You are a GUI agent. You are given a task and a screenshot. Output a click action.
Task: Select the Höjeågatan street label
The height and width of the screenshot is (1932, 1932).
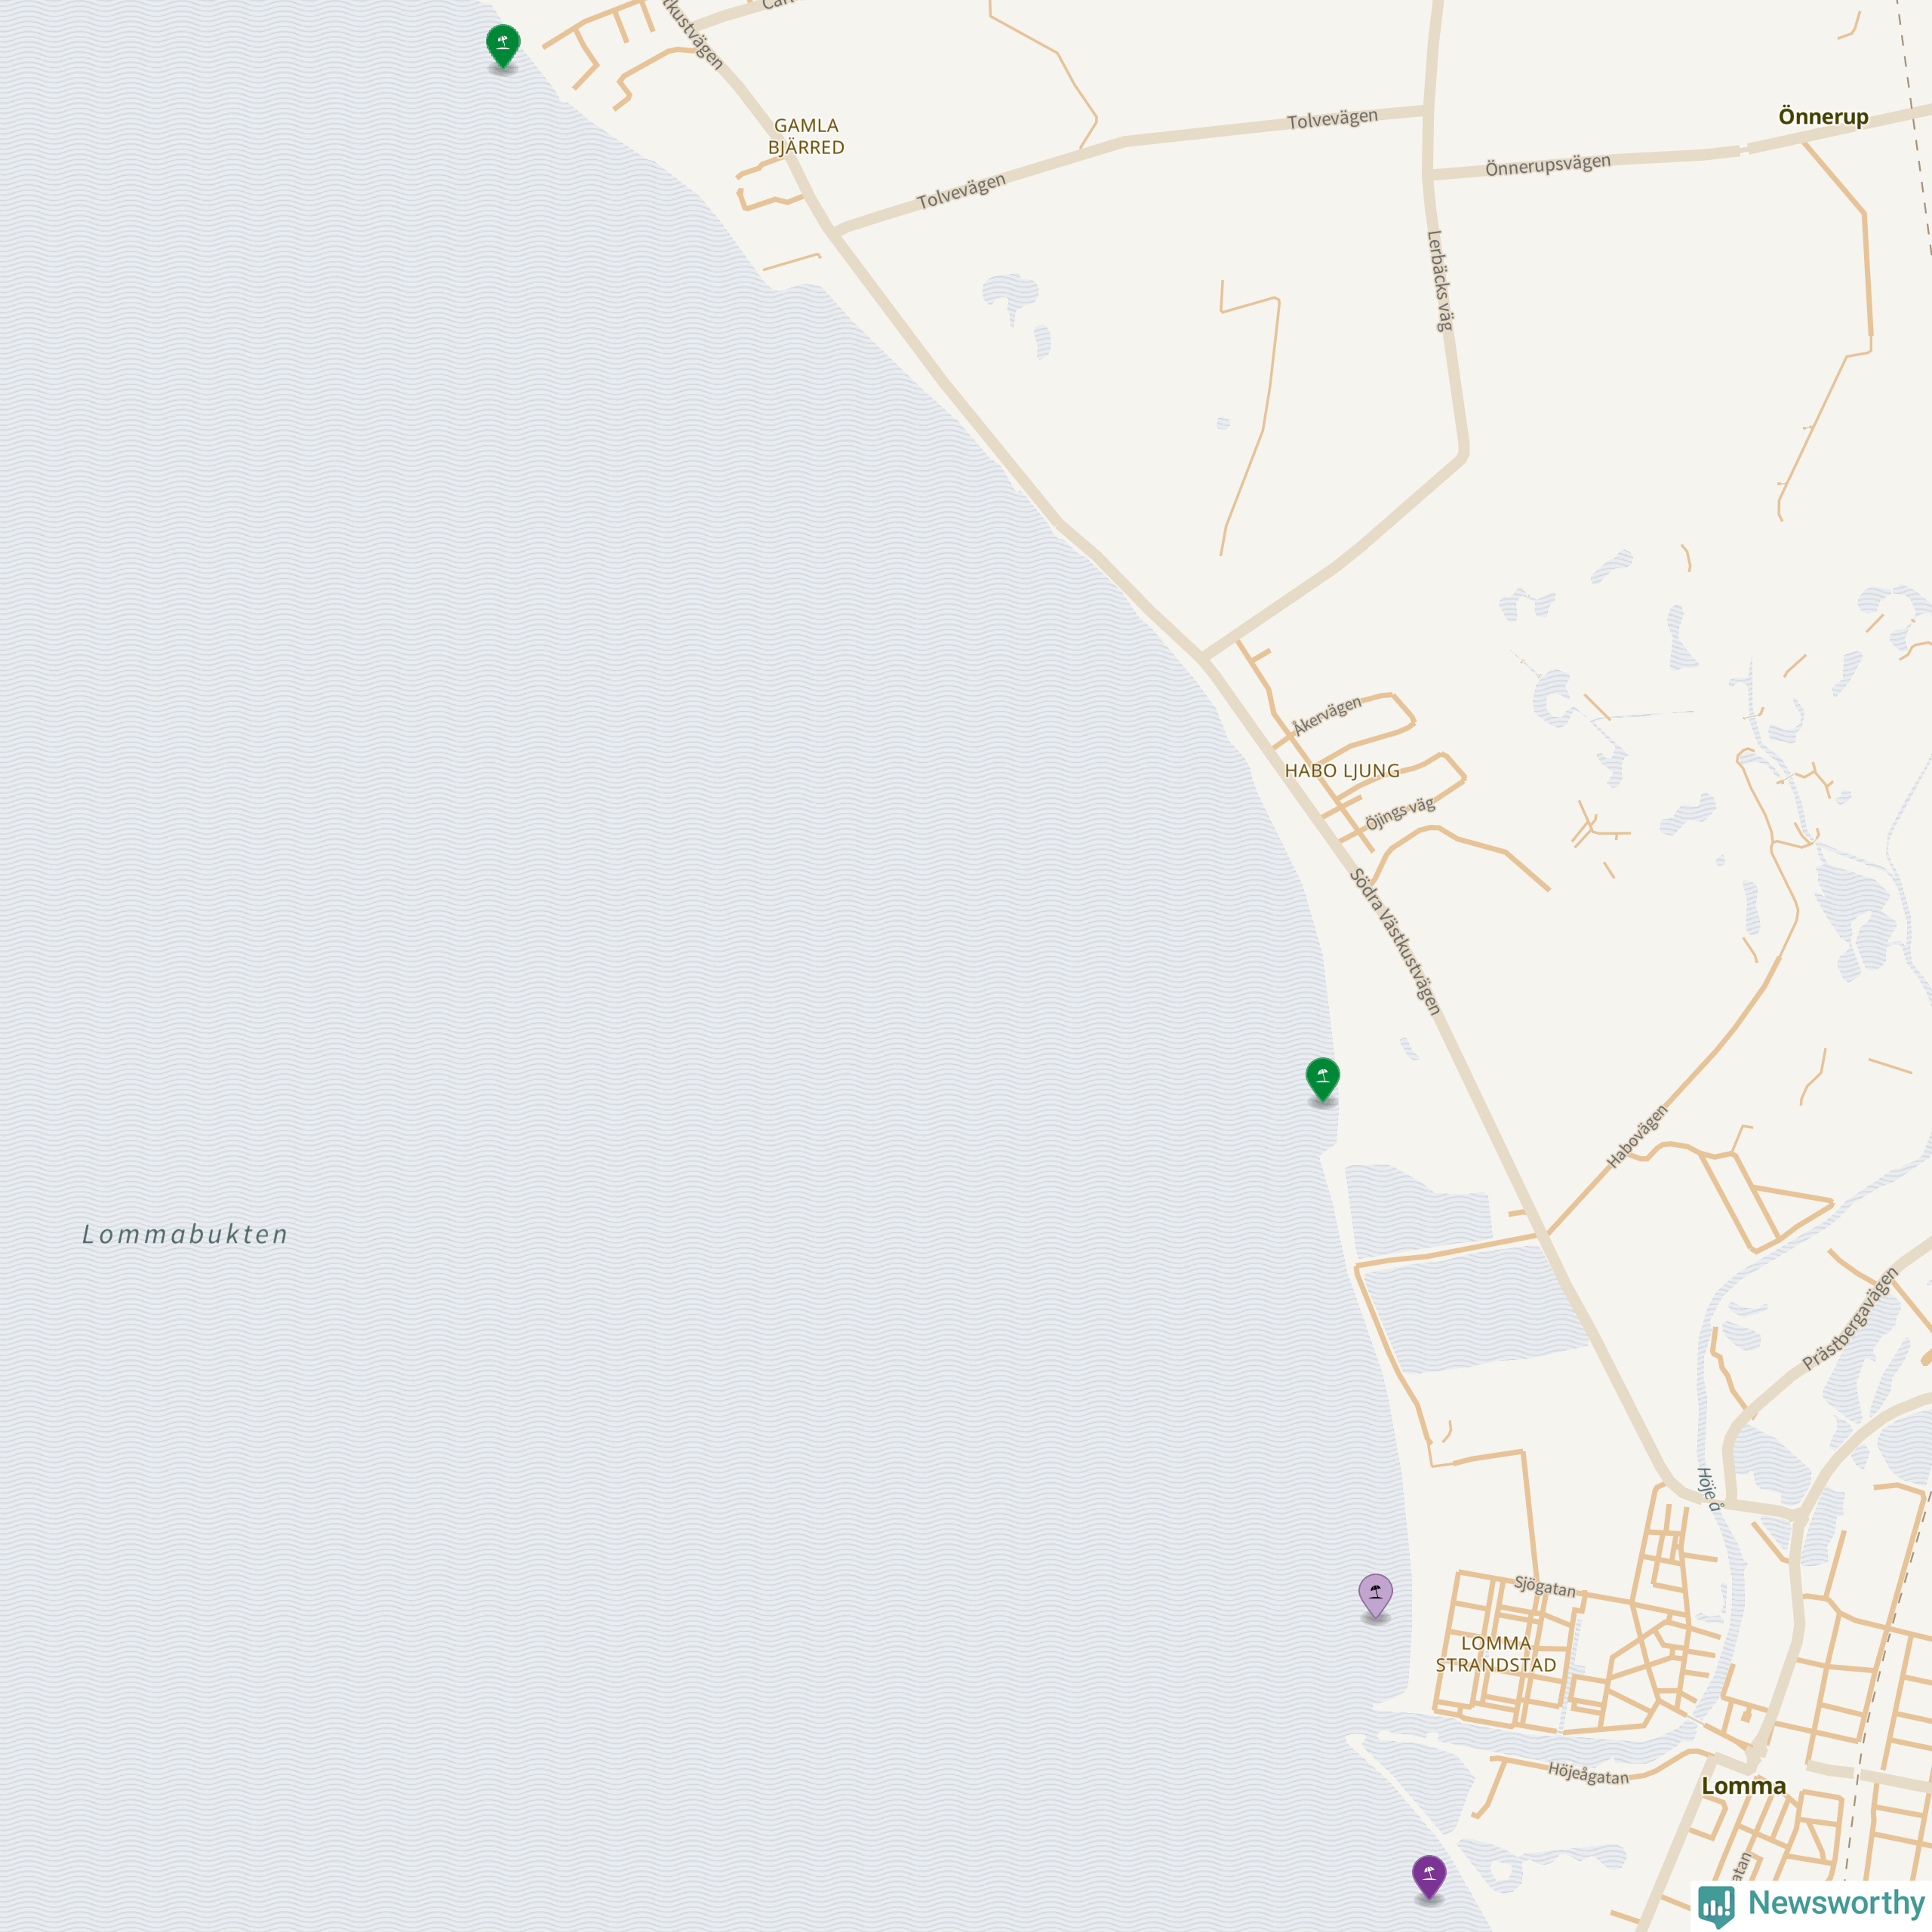click(x=1588, y=1774)
